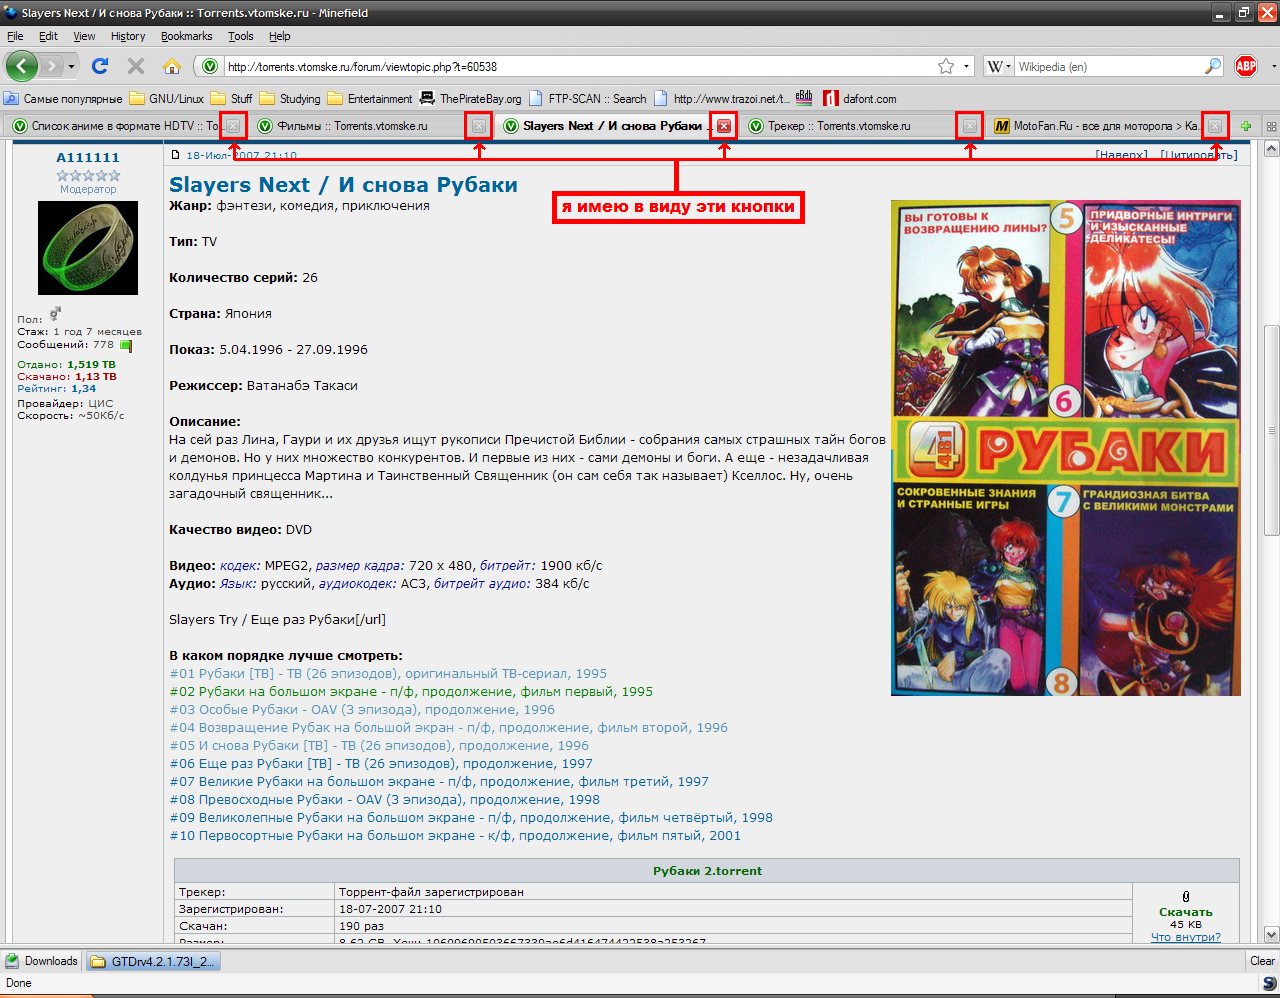Open user profile A111111 link
1280x998 pixels.
coord(88,157)
